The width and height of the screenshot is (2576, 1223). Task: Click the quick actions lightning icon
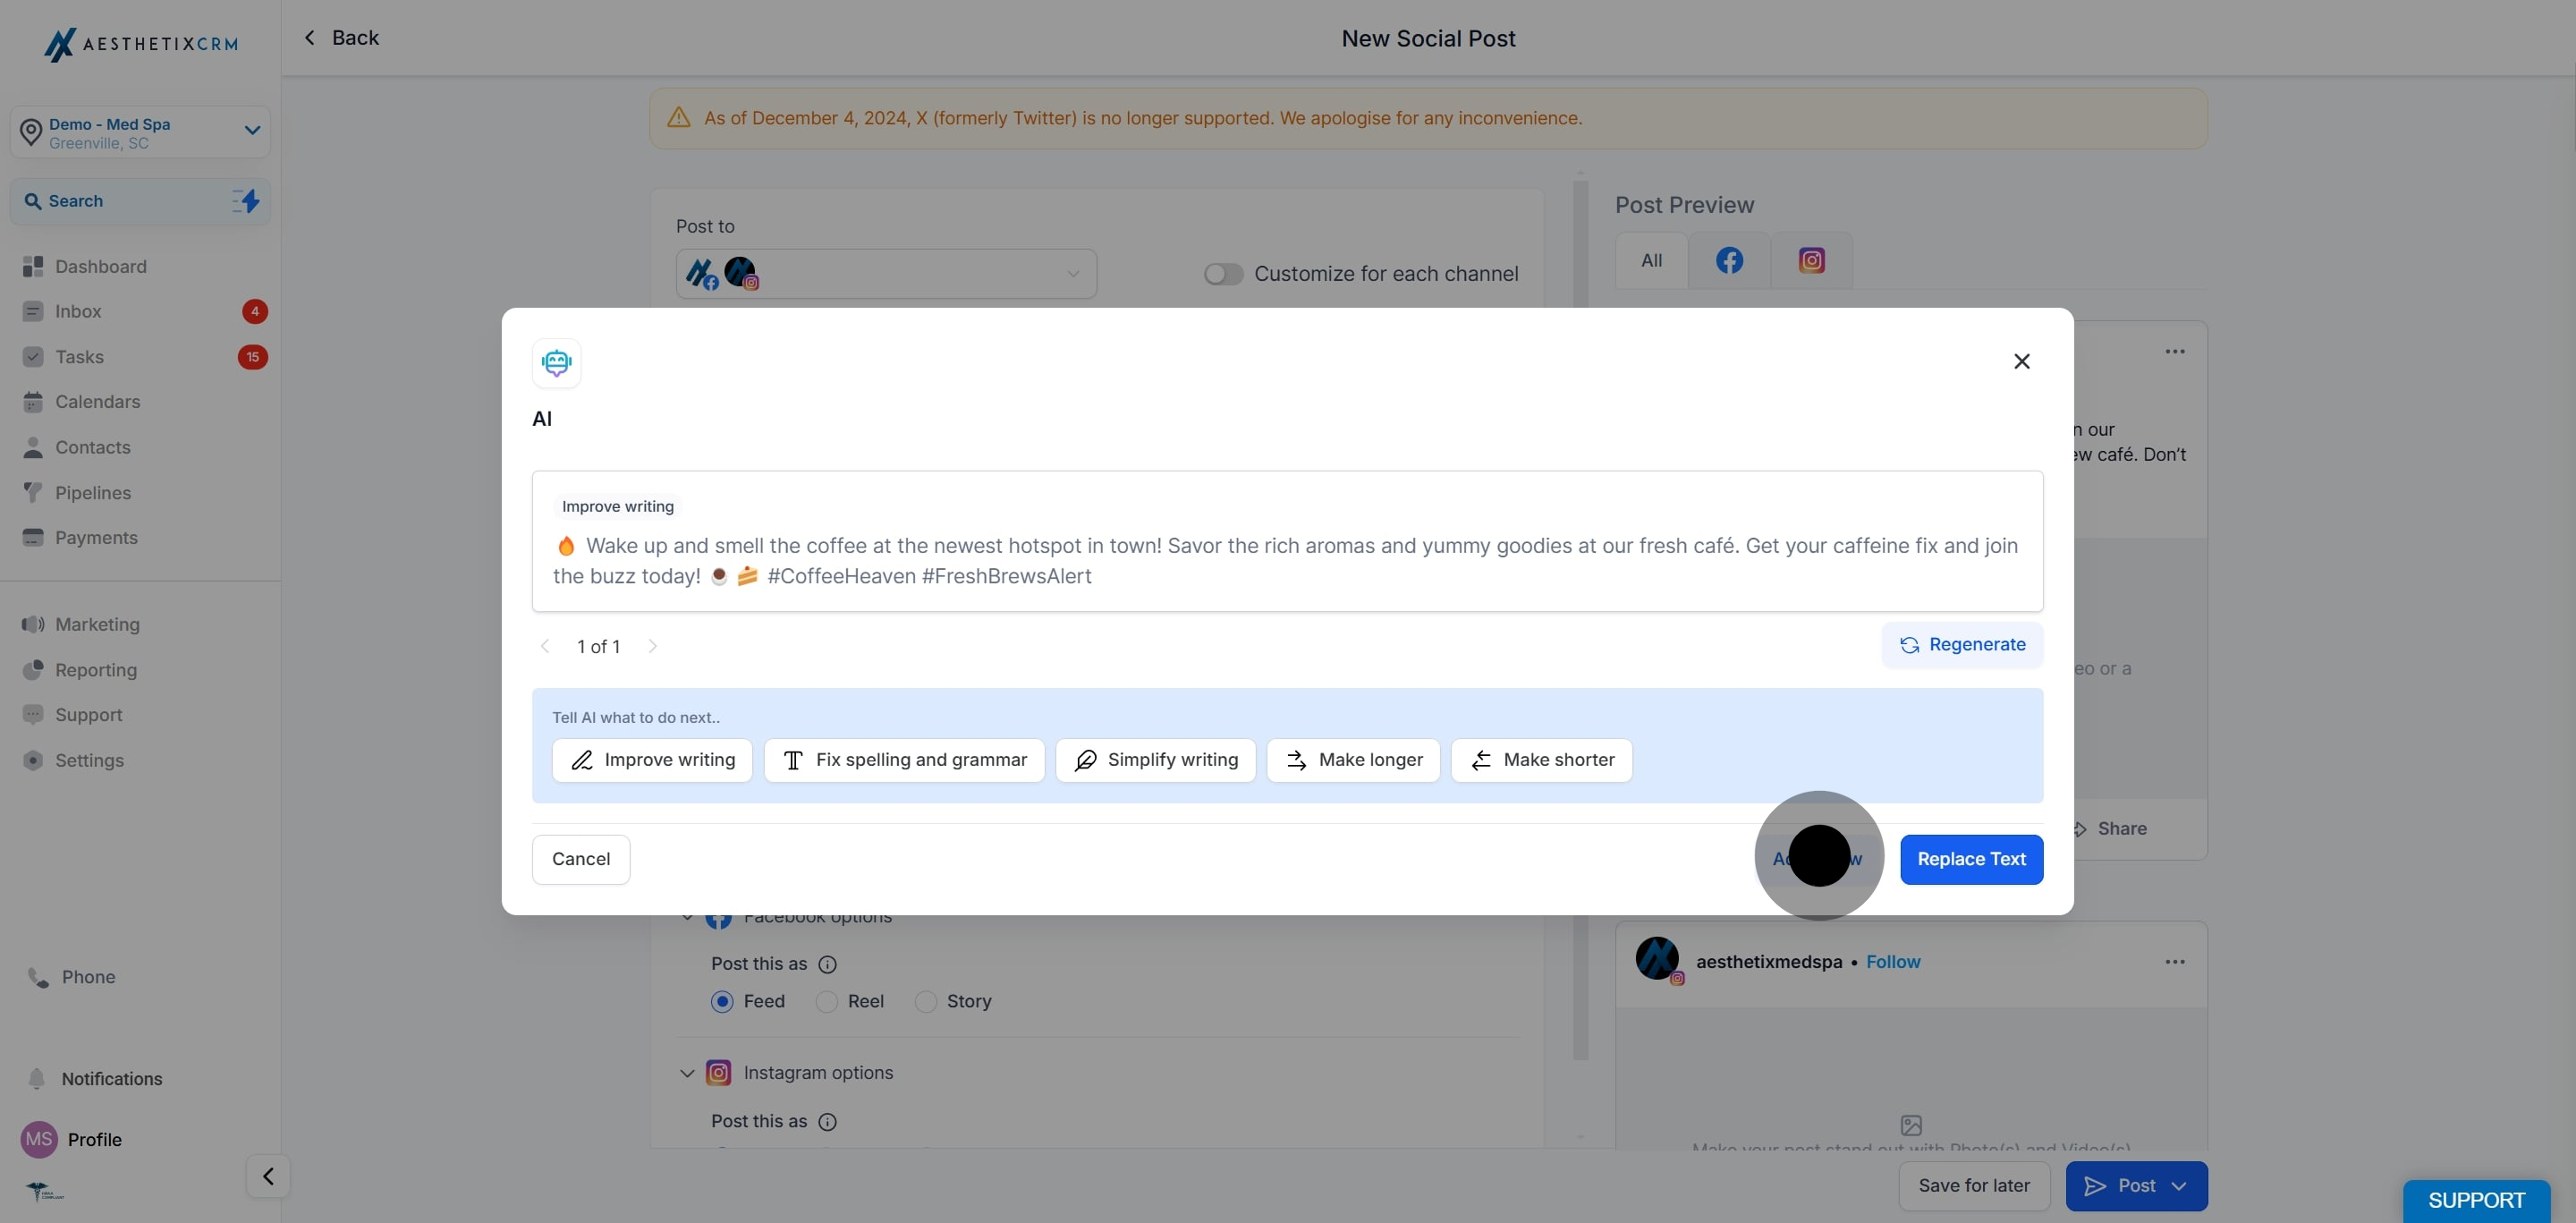click(246, 201)
